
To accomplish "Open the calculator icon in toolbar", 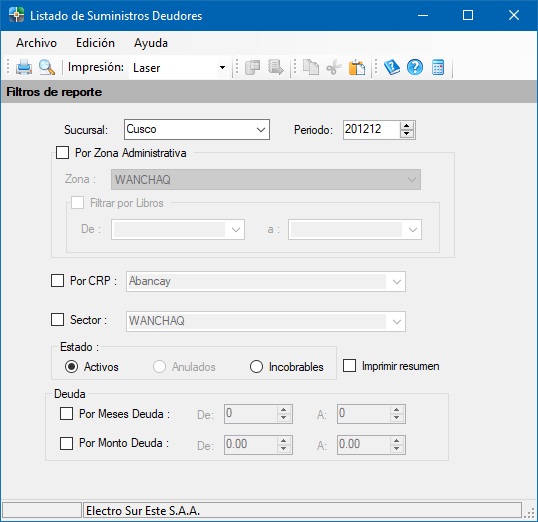I will click(438, 67).
